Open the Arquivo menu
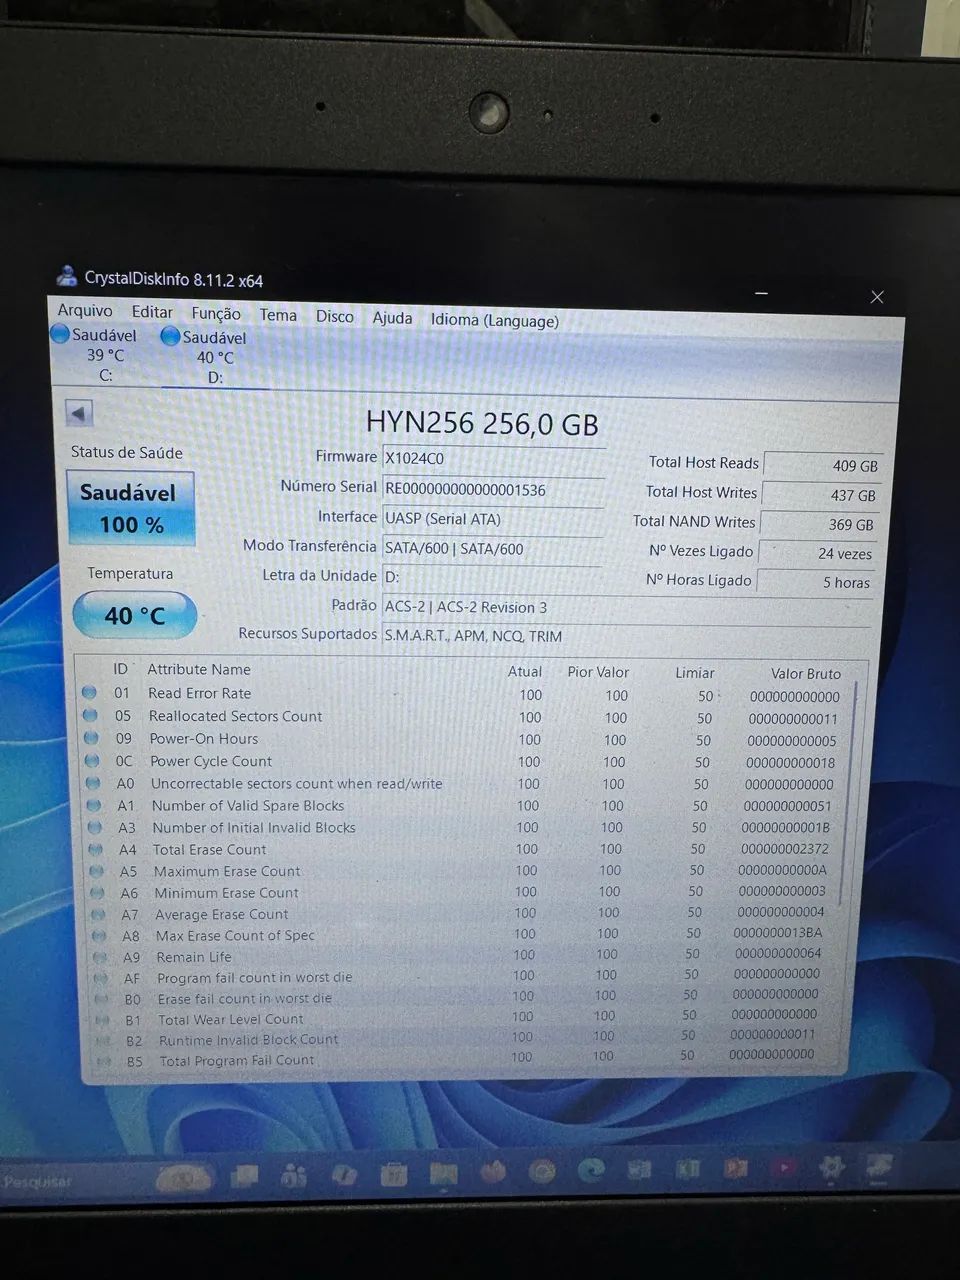Viewport: 960px width, 1280px height. click(x=85, y=310)
